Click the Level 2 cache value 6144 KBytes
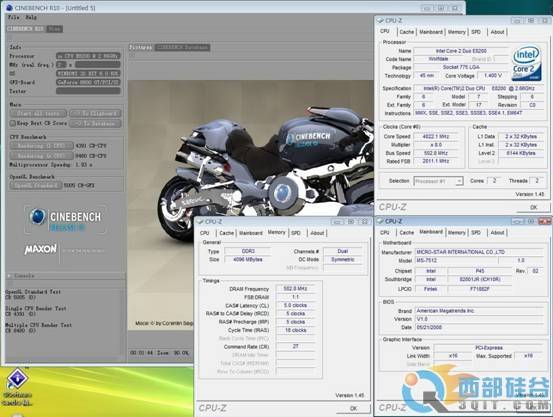The height and width of the screenshot is (417, 553). 521,153
